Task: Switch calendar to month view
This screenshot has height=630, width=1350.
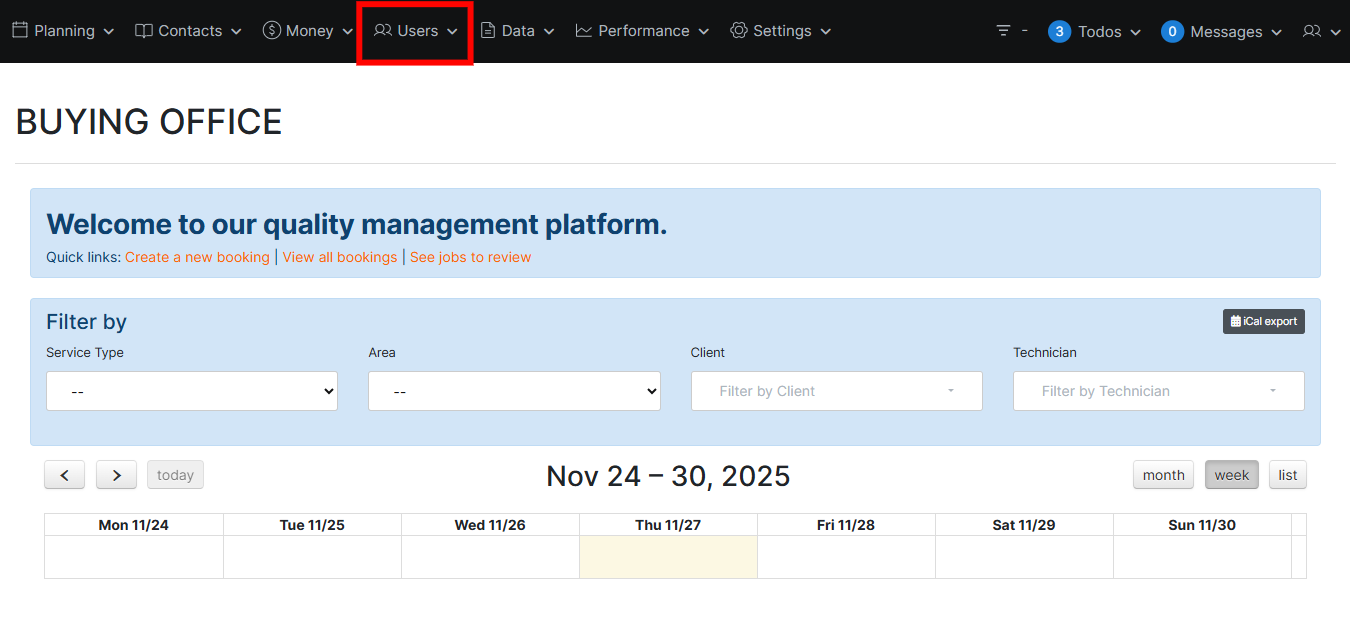Action: click(1163, 475)
